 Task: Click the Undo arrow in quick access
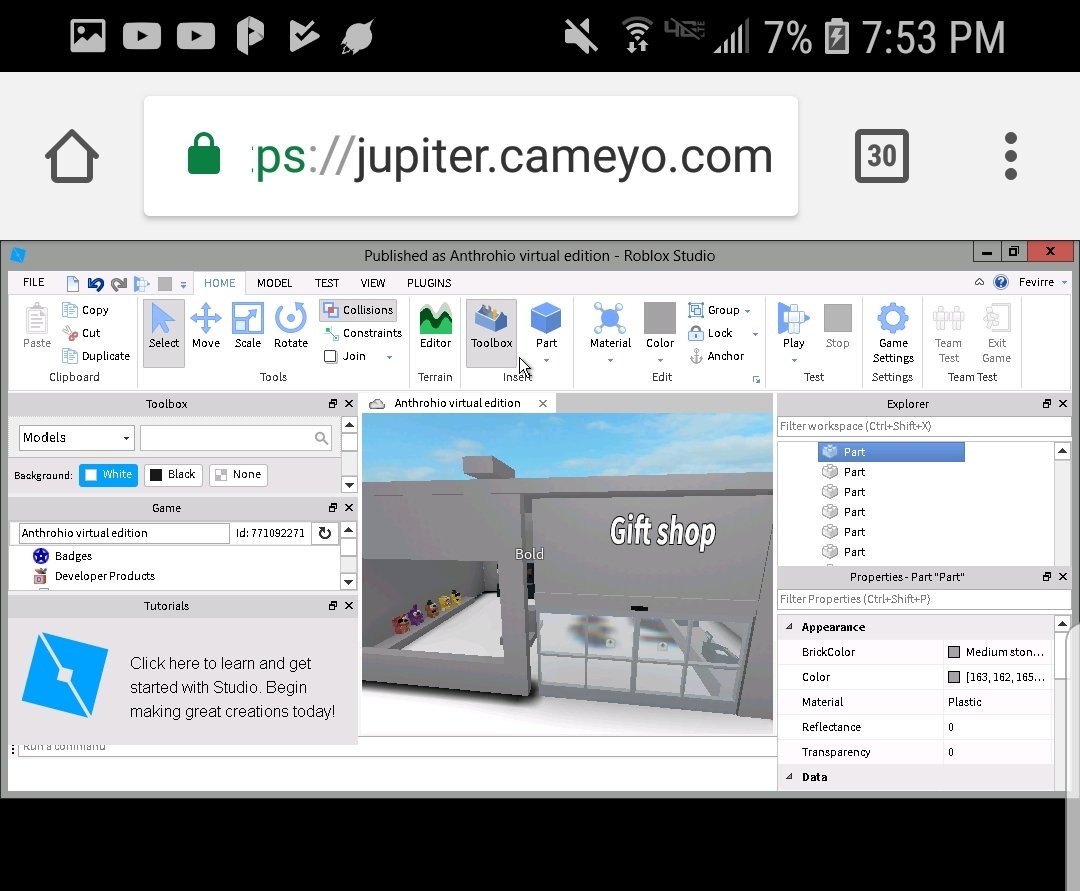96,283
